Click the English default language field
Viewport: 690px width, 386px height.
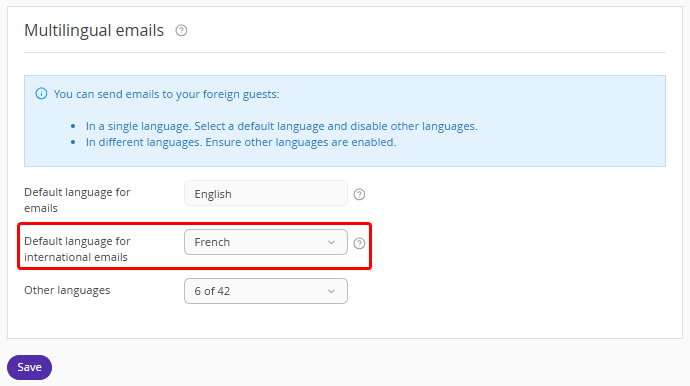(x=266, y=193)
